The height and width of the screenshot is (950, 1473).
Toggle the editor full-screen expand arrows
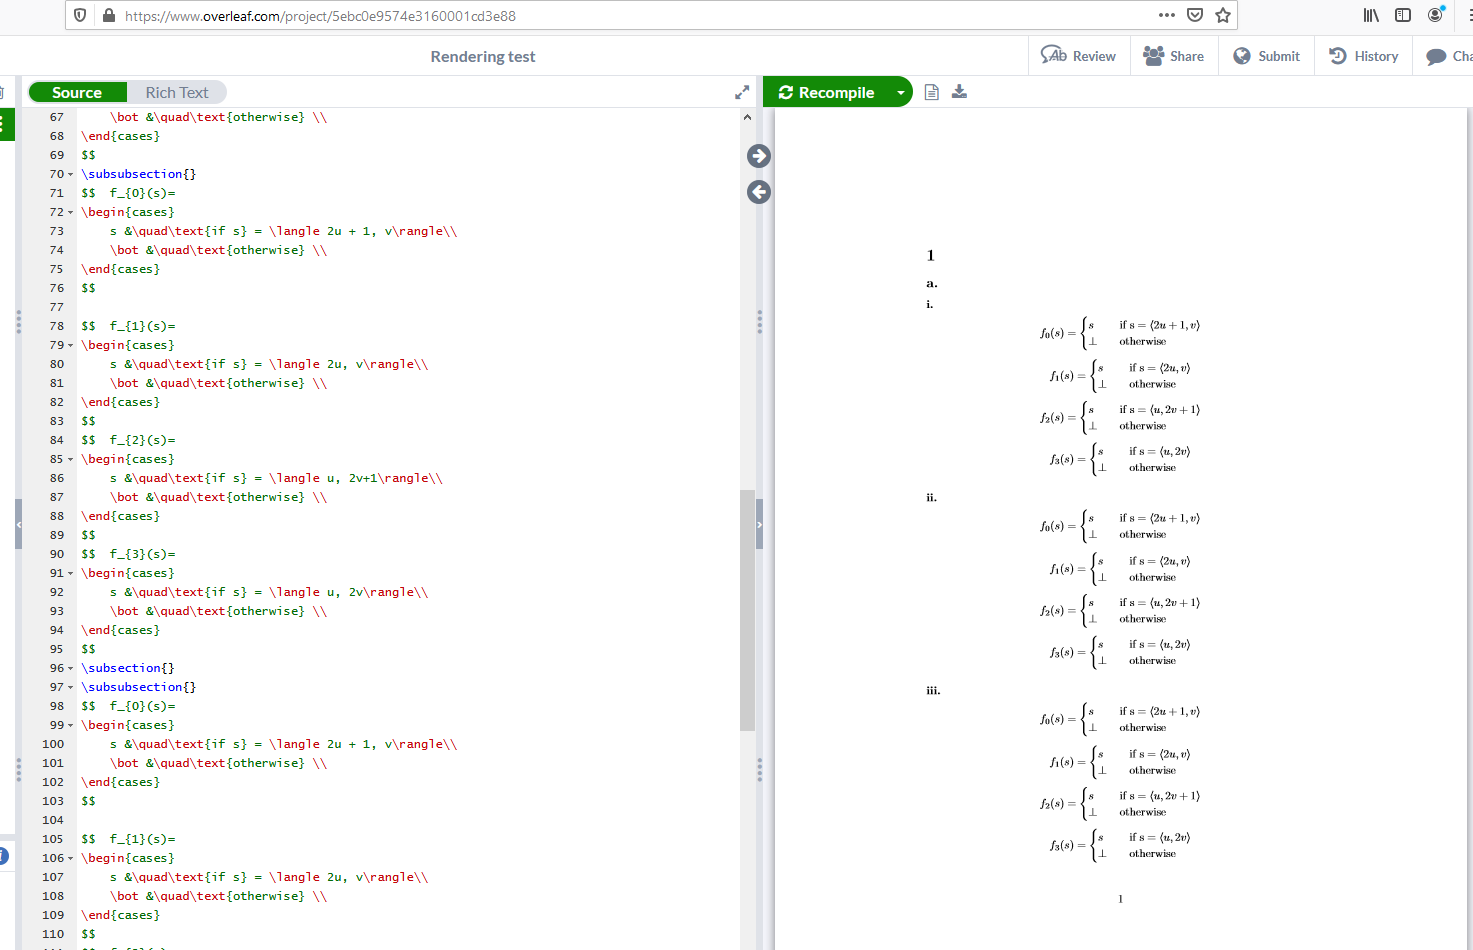click(741, 91)
